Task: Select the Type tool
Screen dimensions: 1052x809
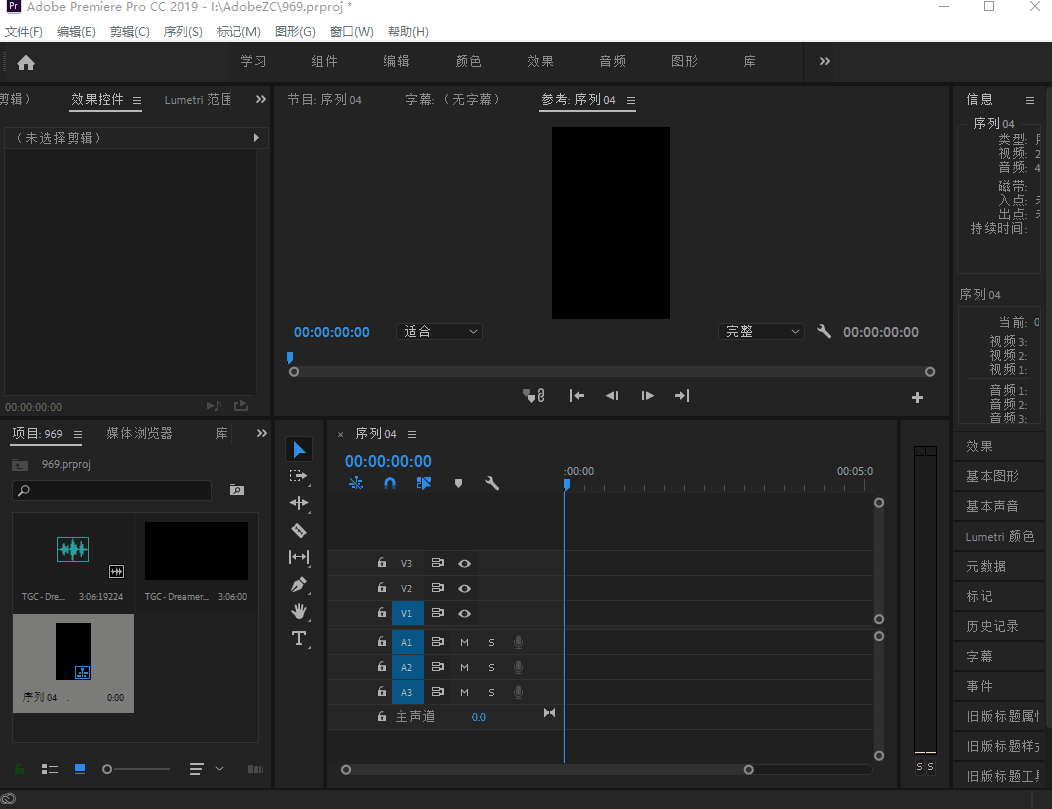Action: (298, 638)
